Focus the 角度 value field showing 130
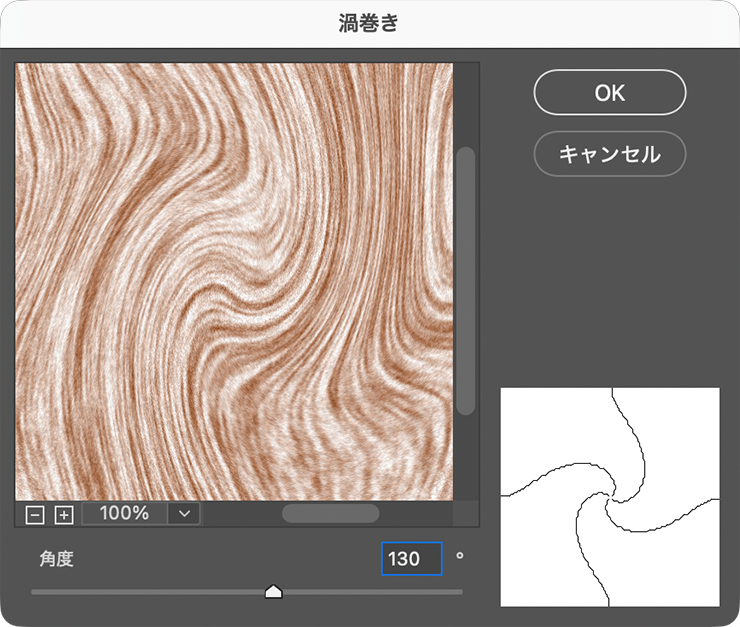740x627 pixels. [x=412, y=559]
